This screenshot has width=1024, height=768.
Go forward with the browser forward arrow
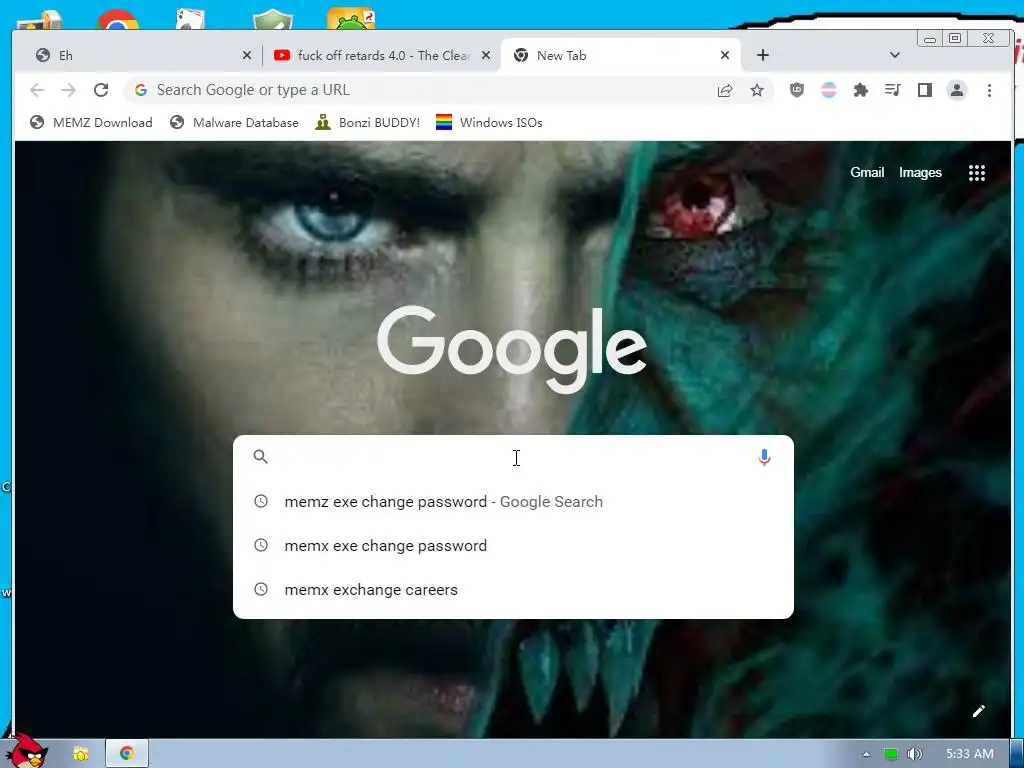point(69,90)
